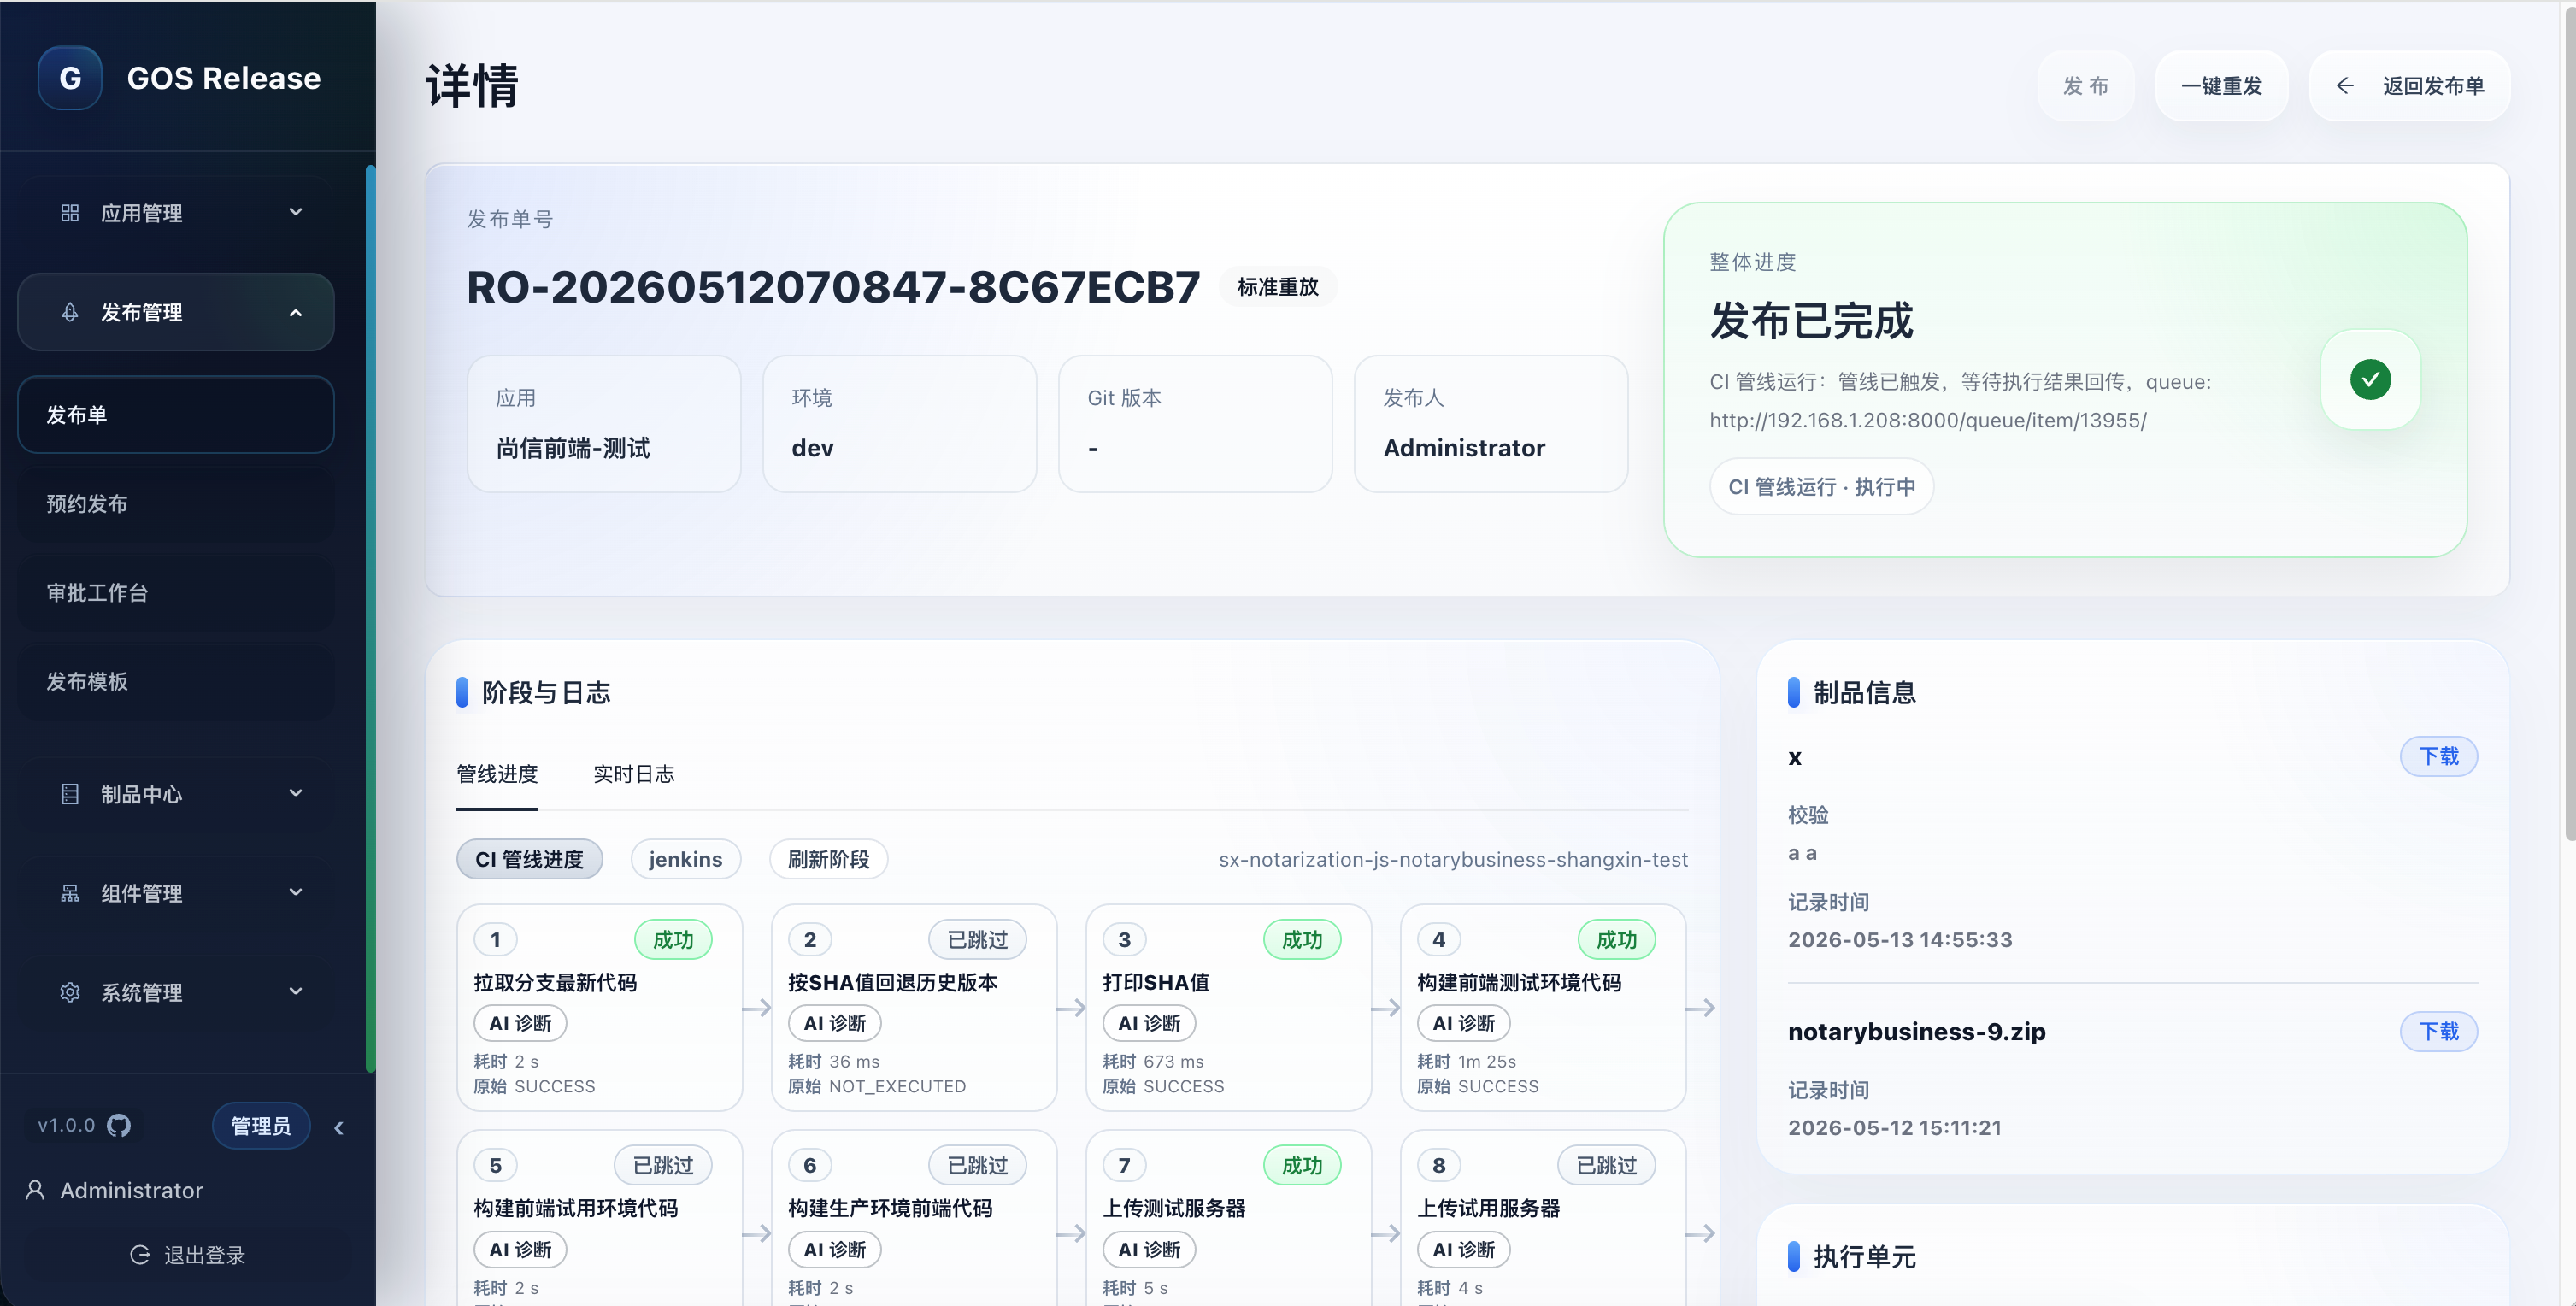The image size is (2576, 1306).
Task: Click AI 诊断 for 构建前端测试环境代码
Action: click(1463, 1023)
